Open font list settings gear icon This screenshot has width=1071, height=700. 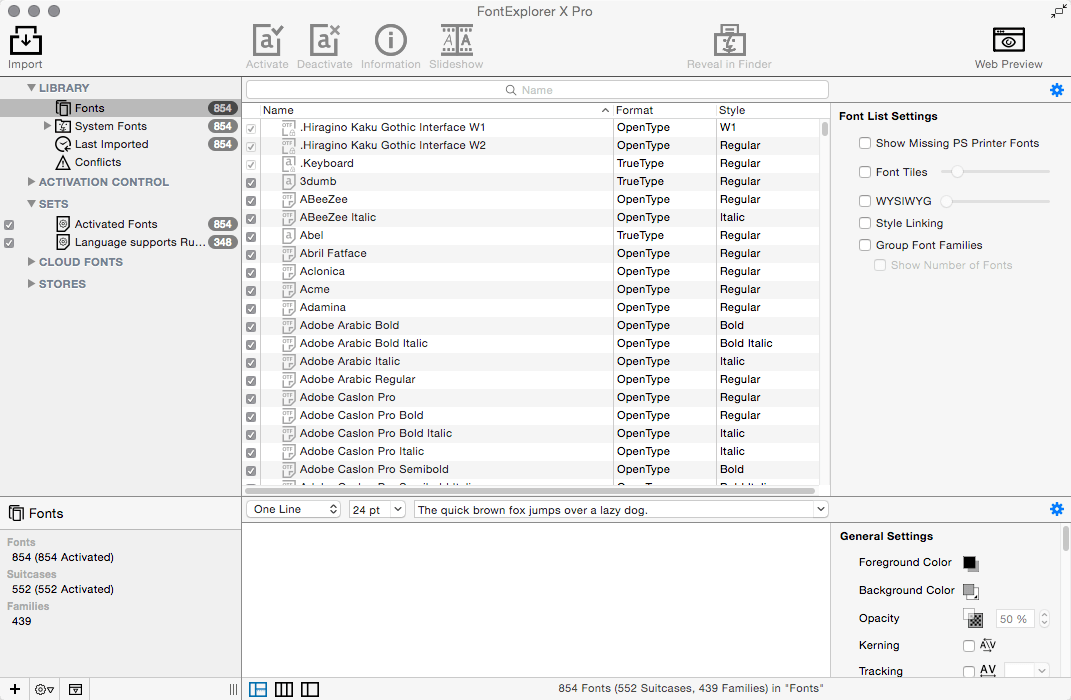[x=1057, y=90]
